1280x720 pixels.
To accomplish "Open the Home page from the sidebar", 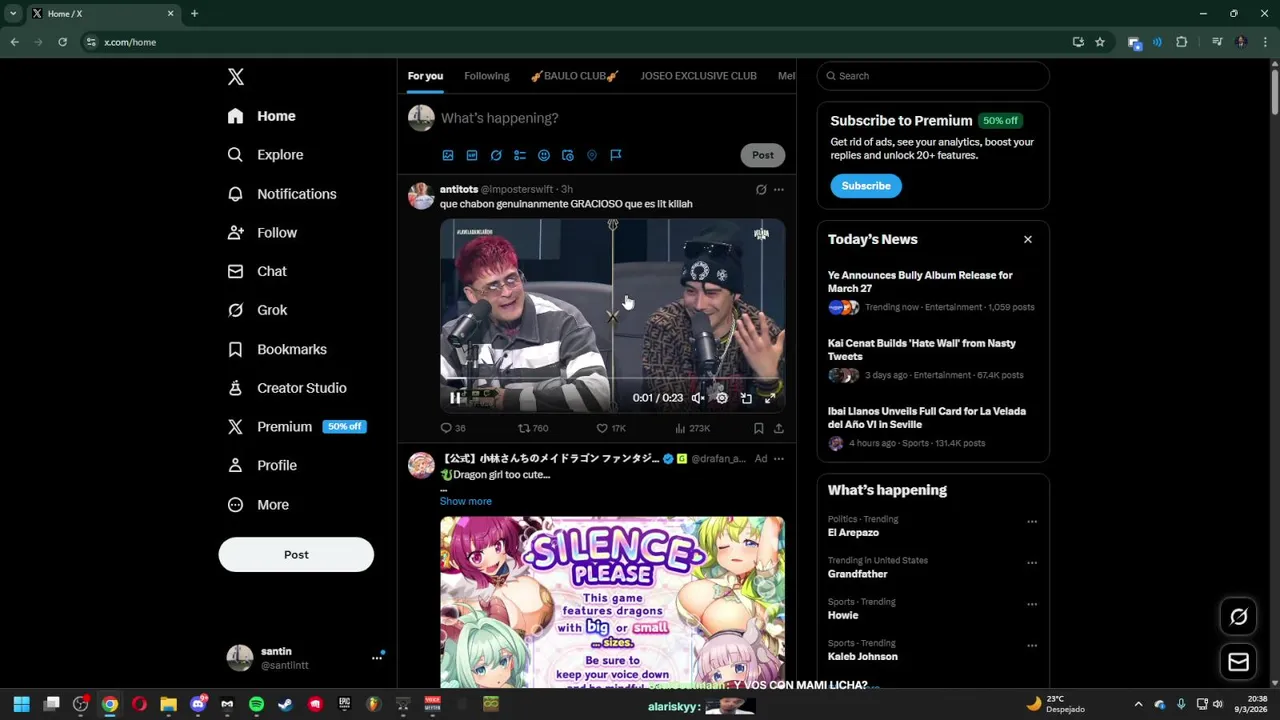I will (262, 116).
